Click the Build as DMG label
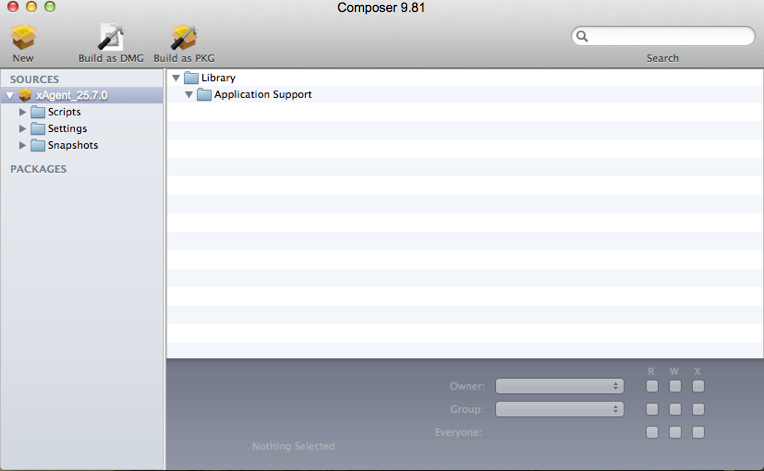764x471 pixels. 111,58
